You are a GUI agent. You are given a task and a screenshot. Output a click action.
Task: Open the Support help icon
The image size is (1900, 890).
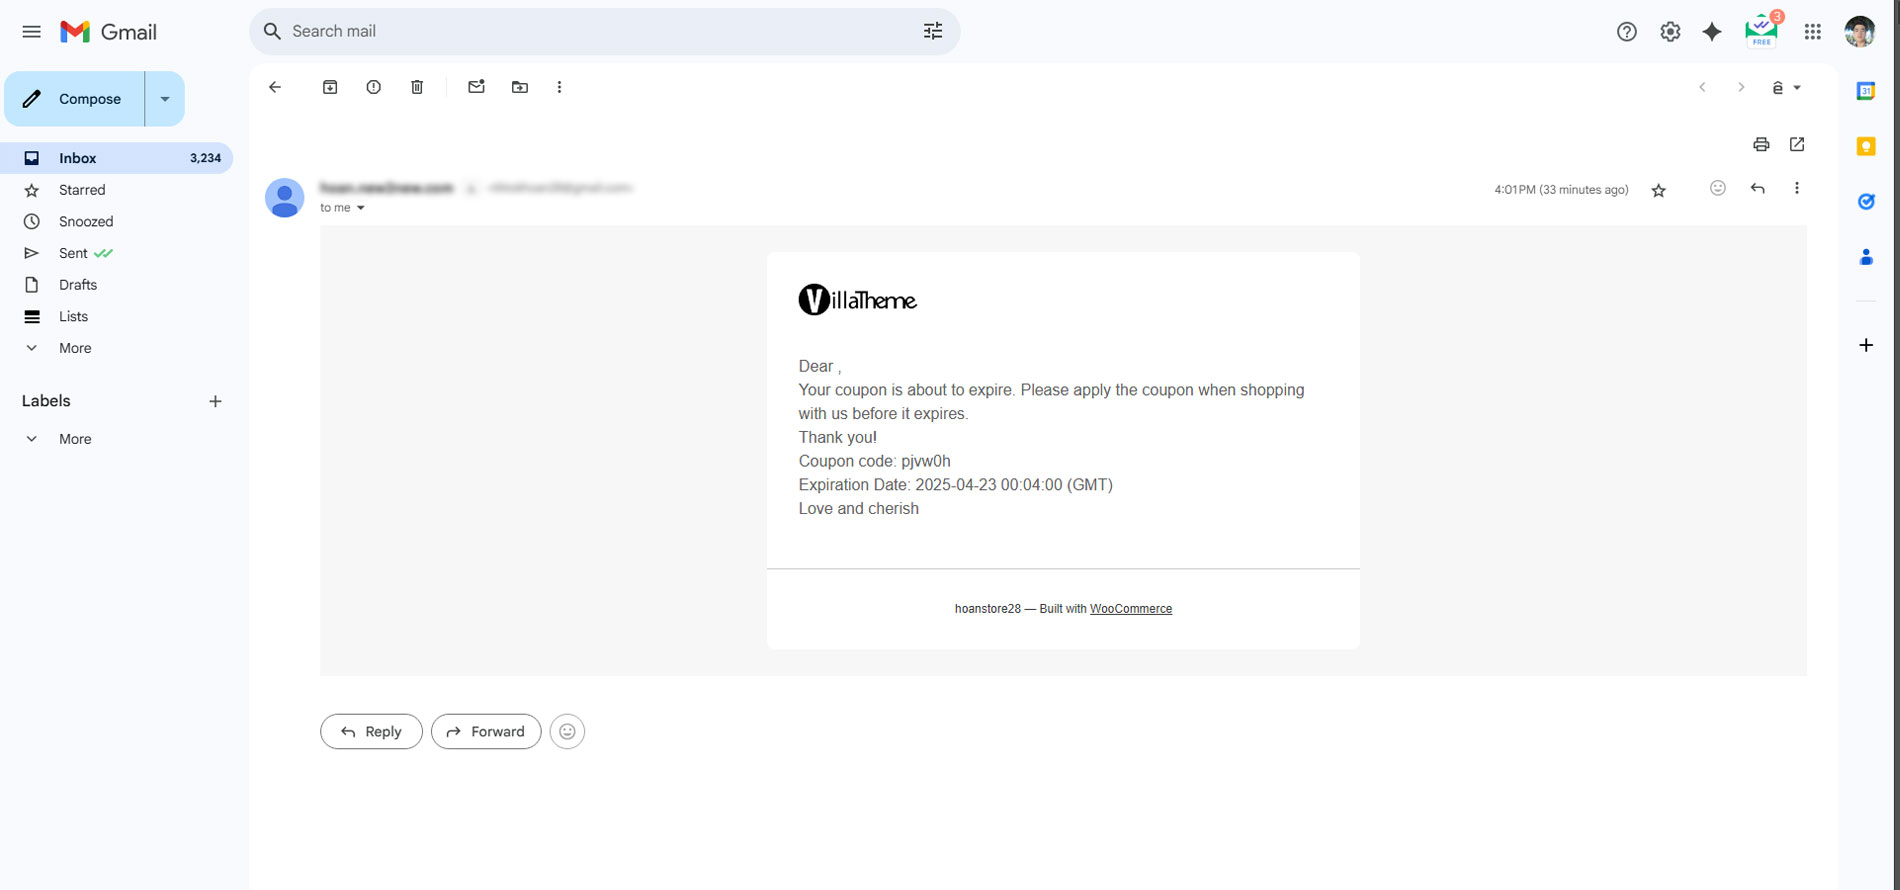1627,32
